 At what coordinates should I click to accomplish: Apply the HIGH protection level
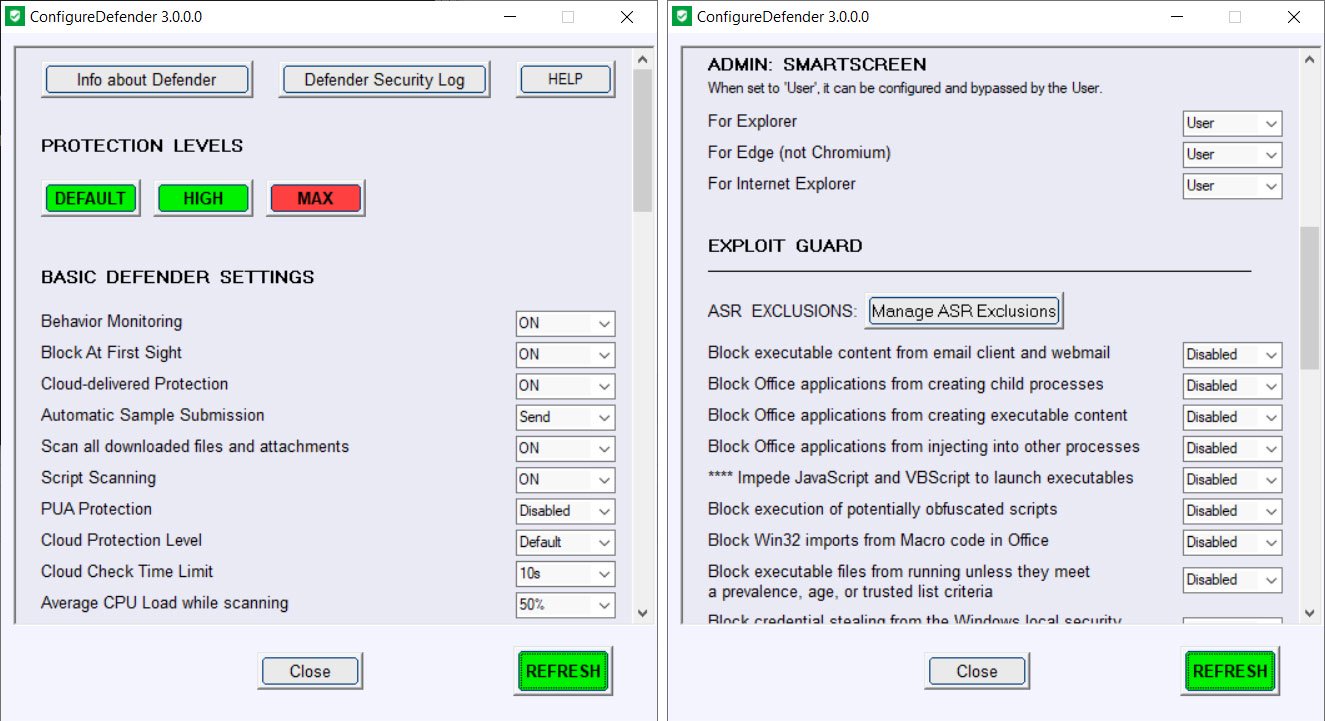tap(203, 198)
